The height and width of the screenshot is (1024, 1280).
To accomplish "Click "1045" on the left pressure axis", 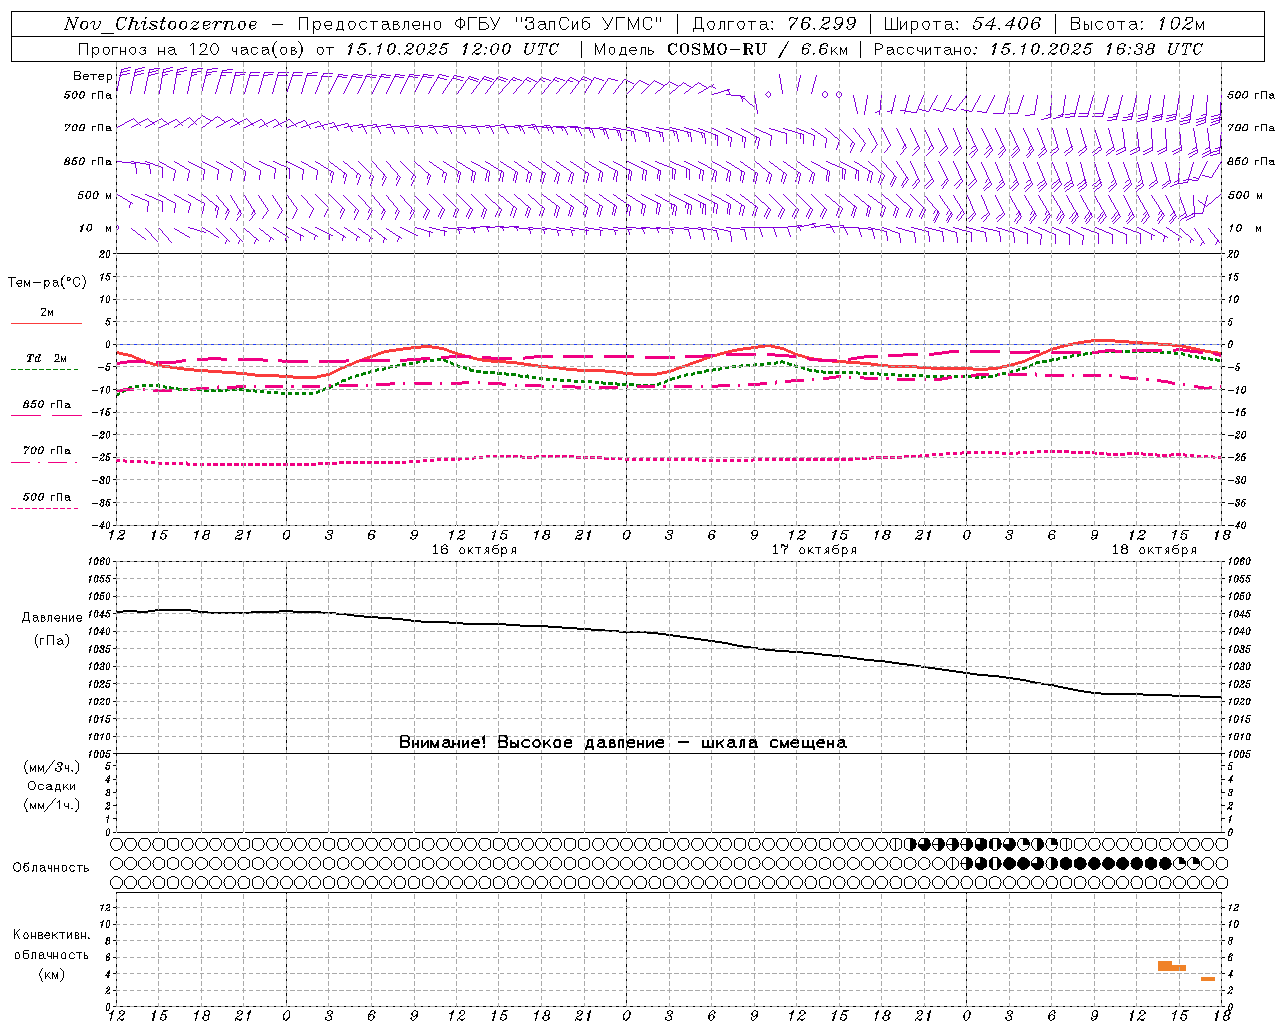I will coord(99,614).
